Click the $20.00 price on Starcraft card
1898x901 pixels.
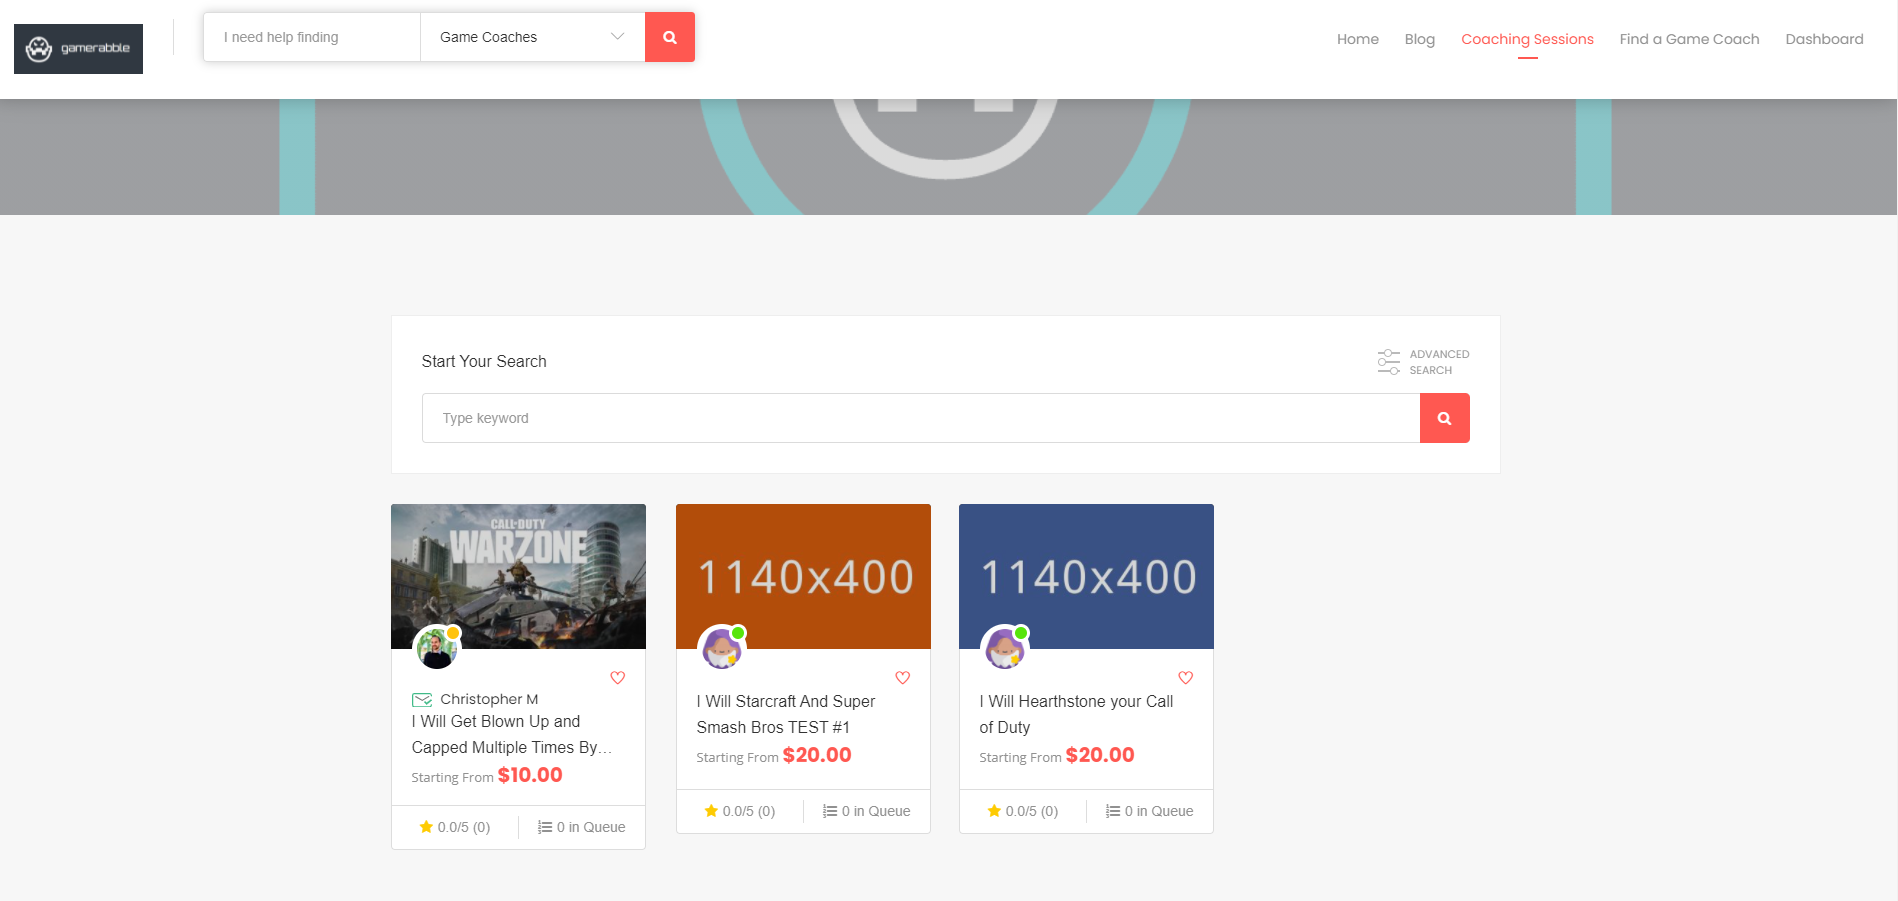pos(817,755)
